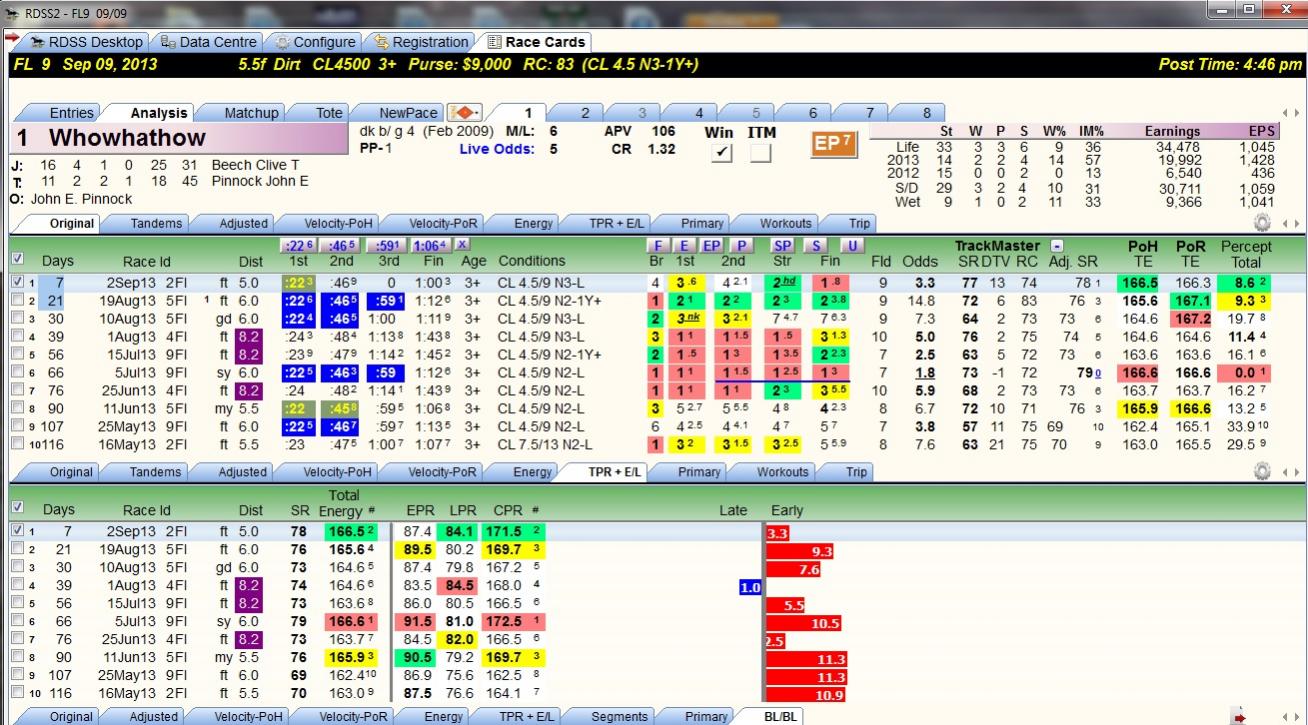
Task: Uncheck the 2Sep13 race row in upper table
Action: (x=17, y=282)
